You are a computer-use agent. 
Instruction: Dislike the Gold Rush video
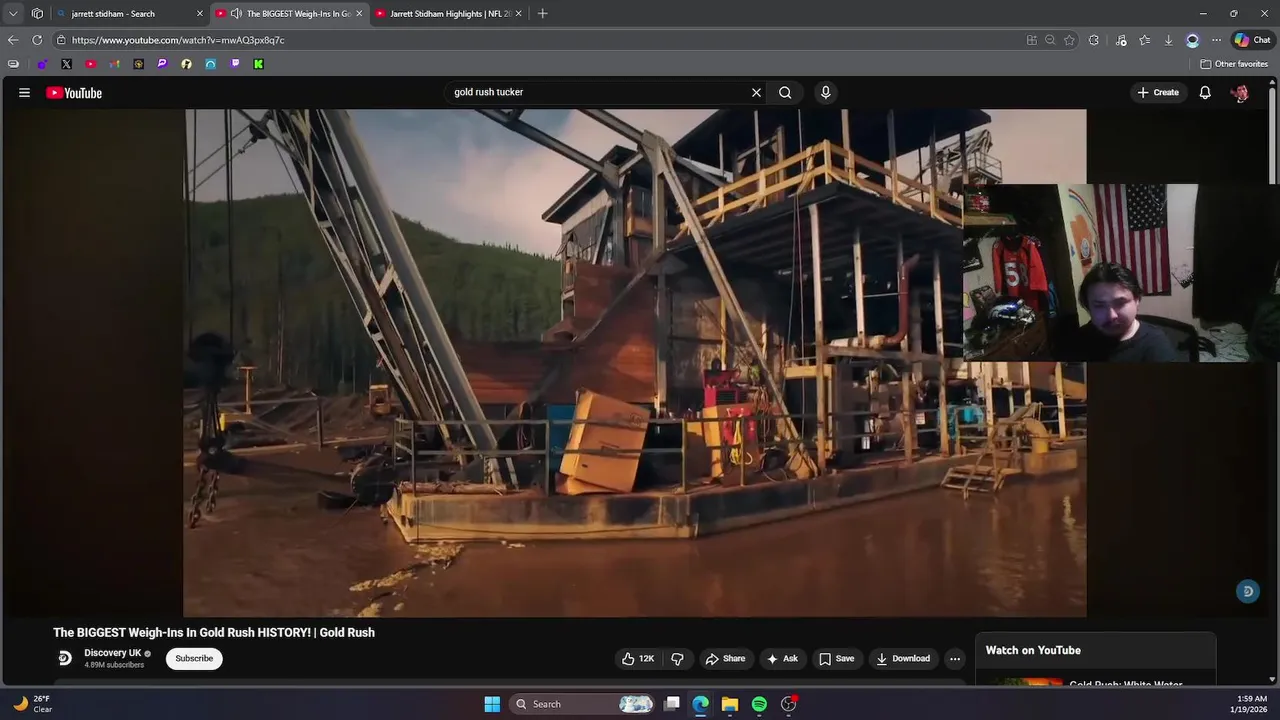pyautogui.click(x=677, y=658)
